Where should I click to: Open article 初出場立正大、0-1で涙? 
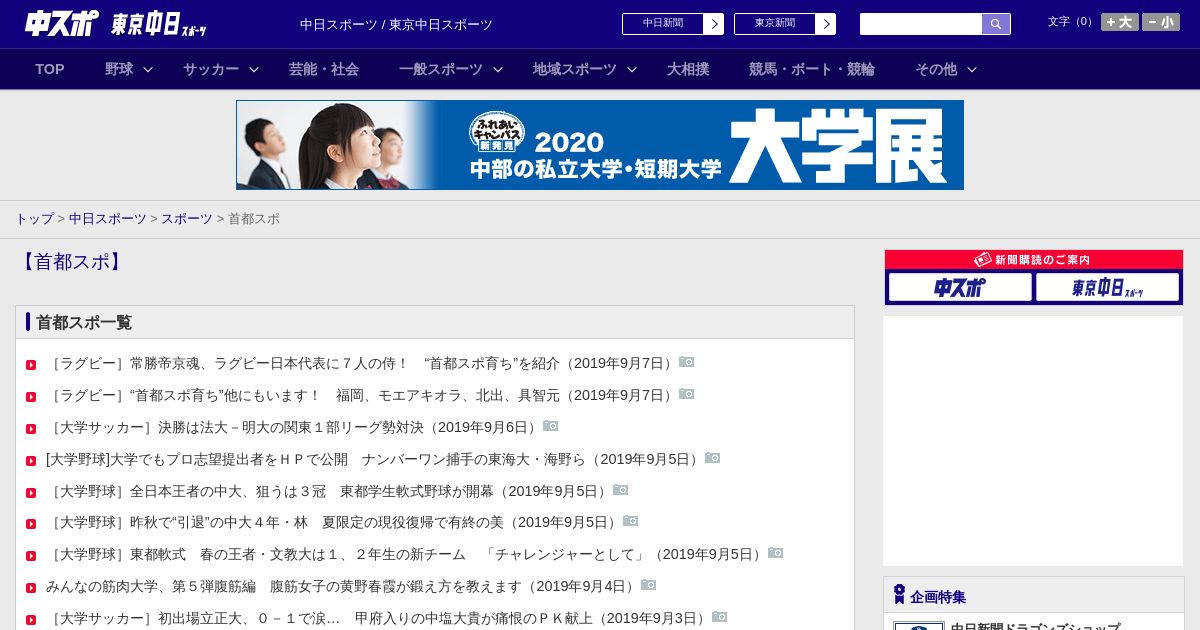(x=378, y=618)
